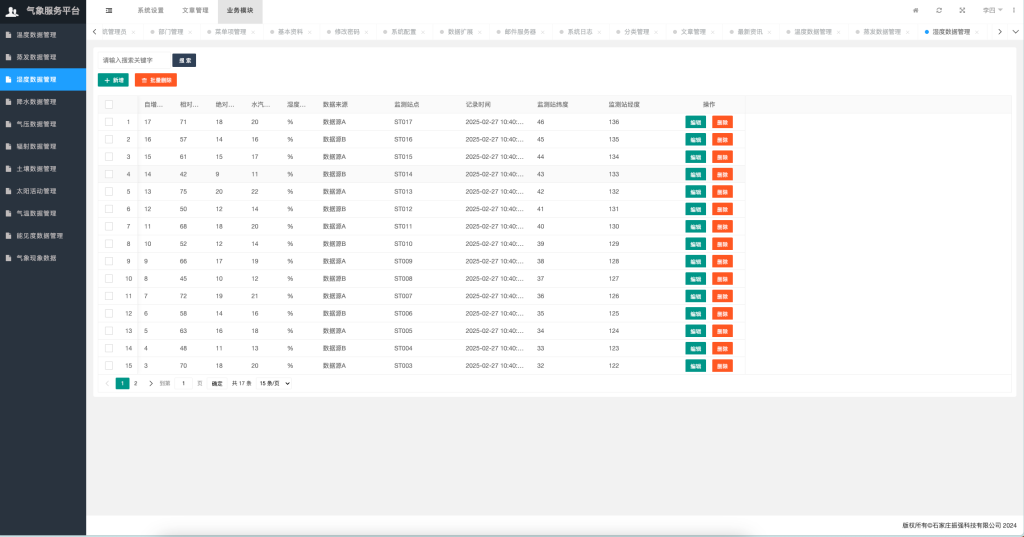
Task: Tick the select-all checkbox in table header
Action: click(x=109, y=104)
